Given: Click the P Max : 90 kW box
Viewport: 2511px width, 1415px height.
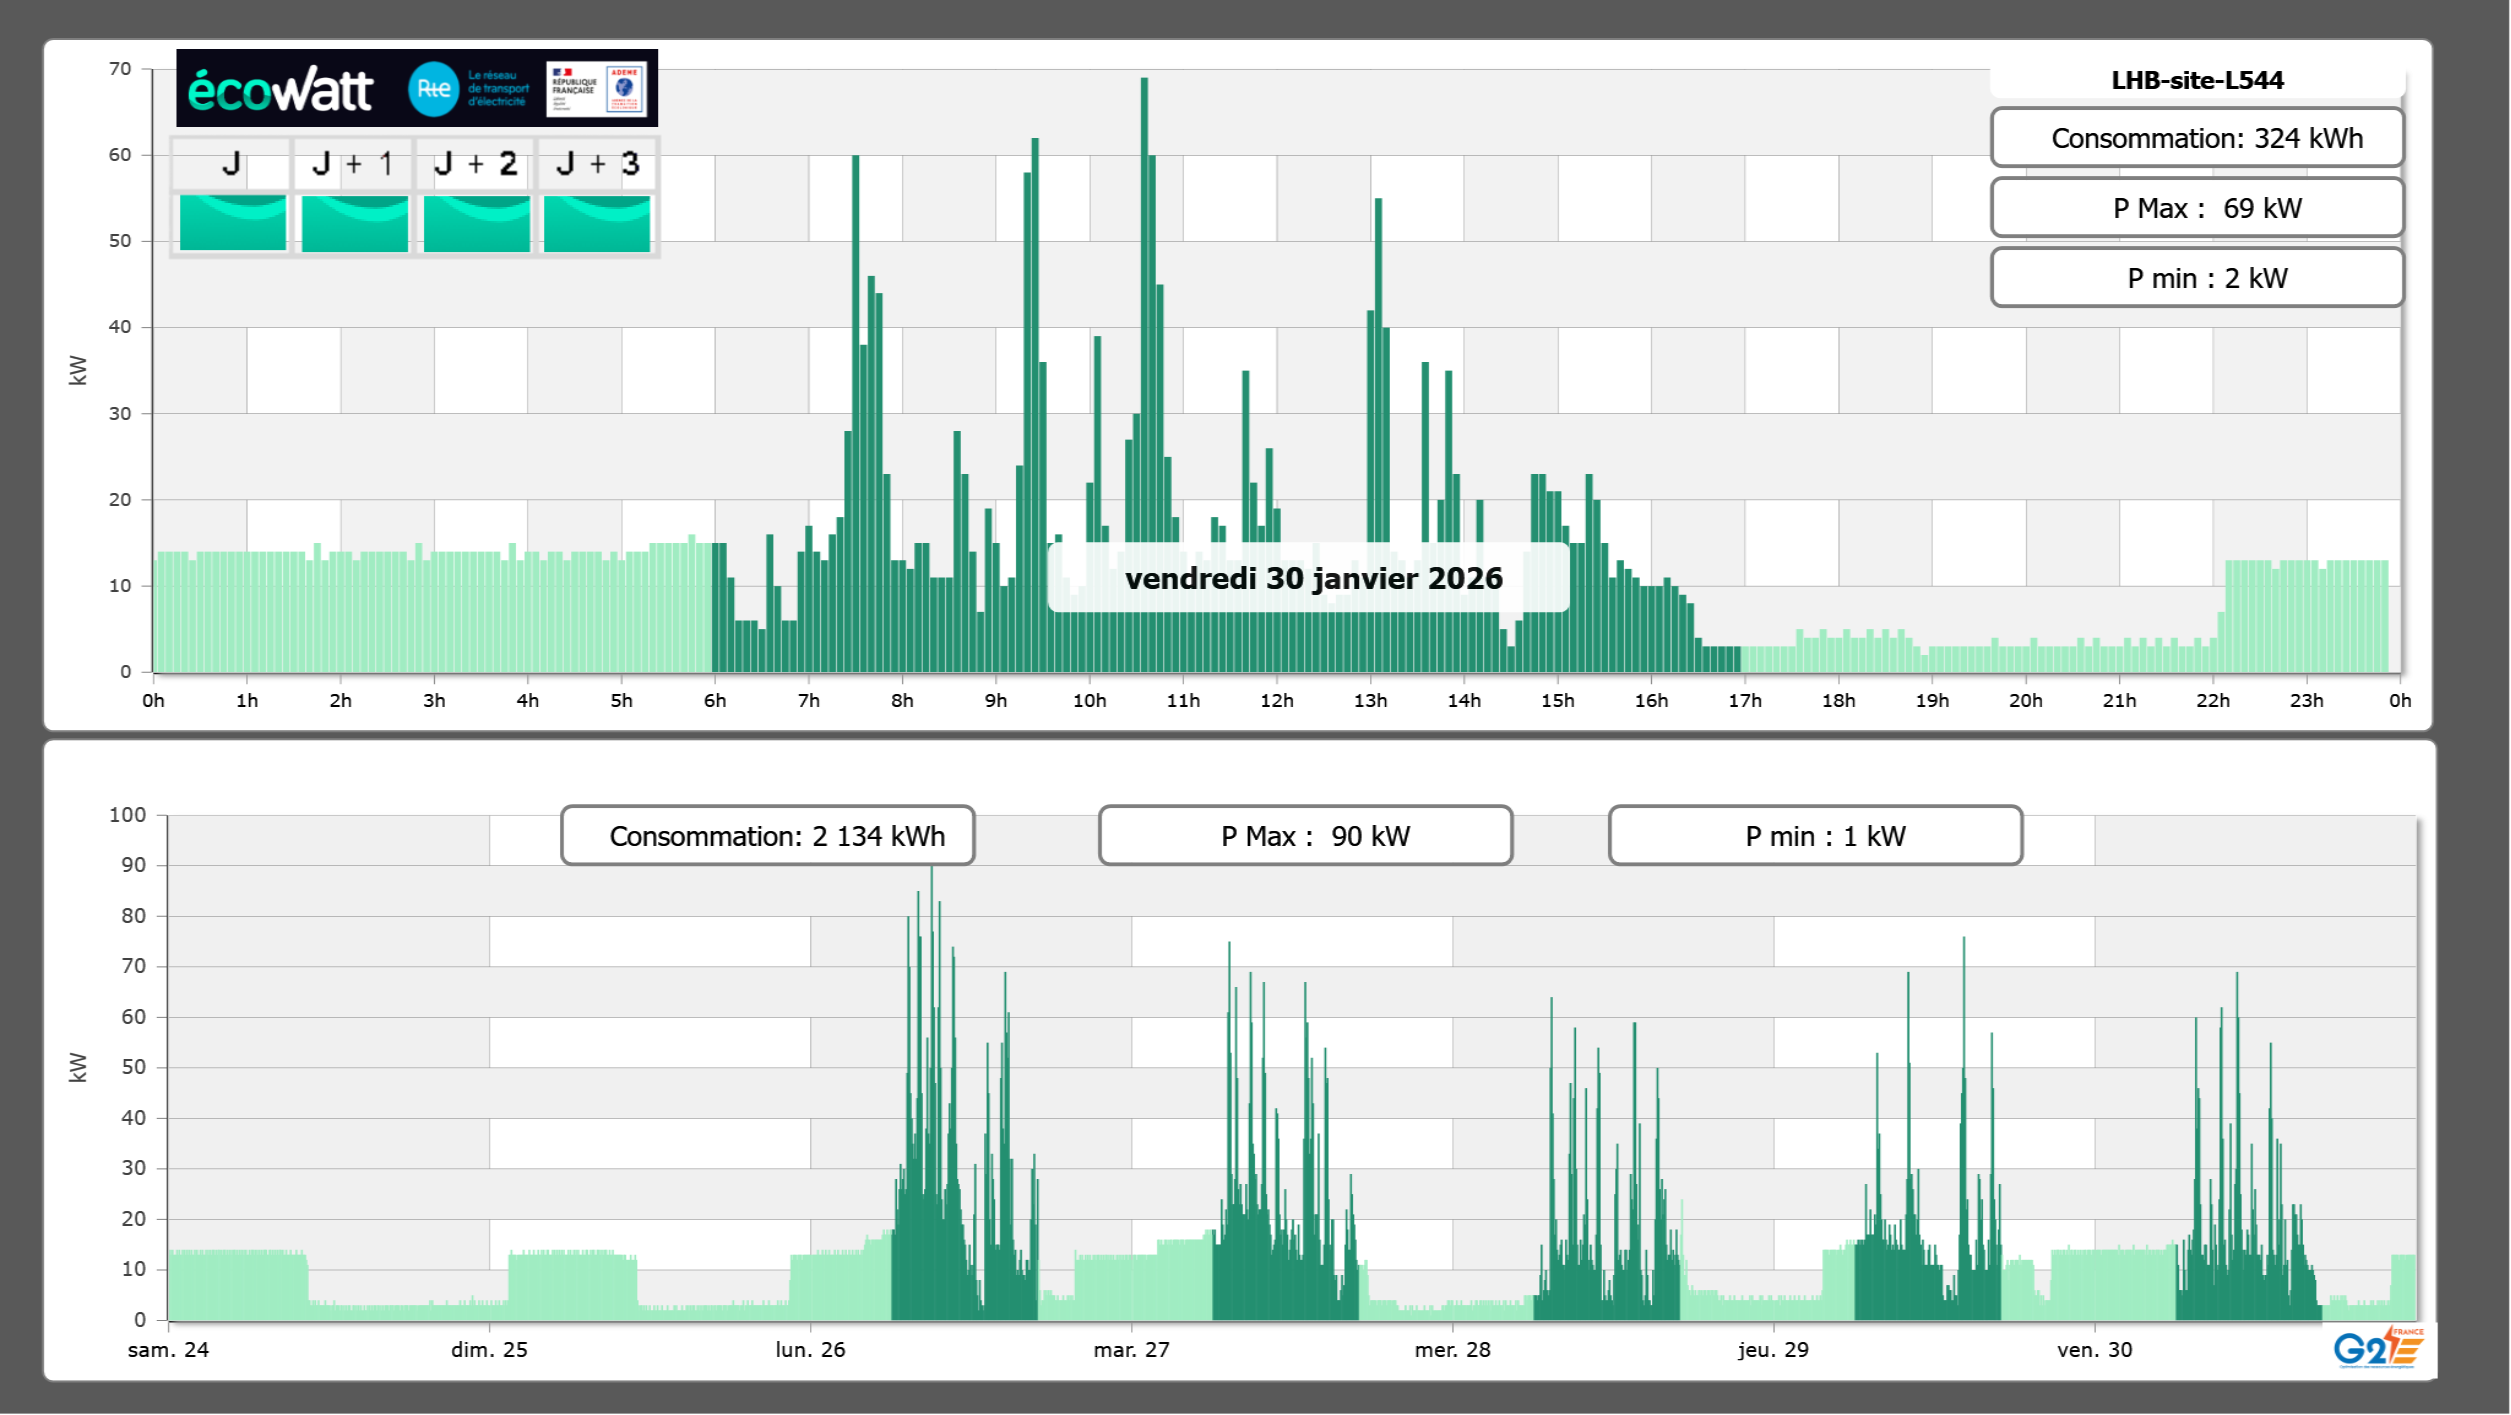Looking at the screenshot, I should (1305, 836).
